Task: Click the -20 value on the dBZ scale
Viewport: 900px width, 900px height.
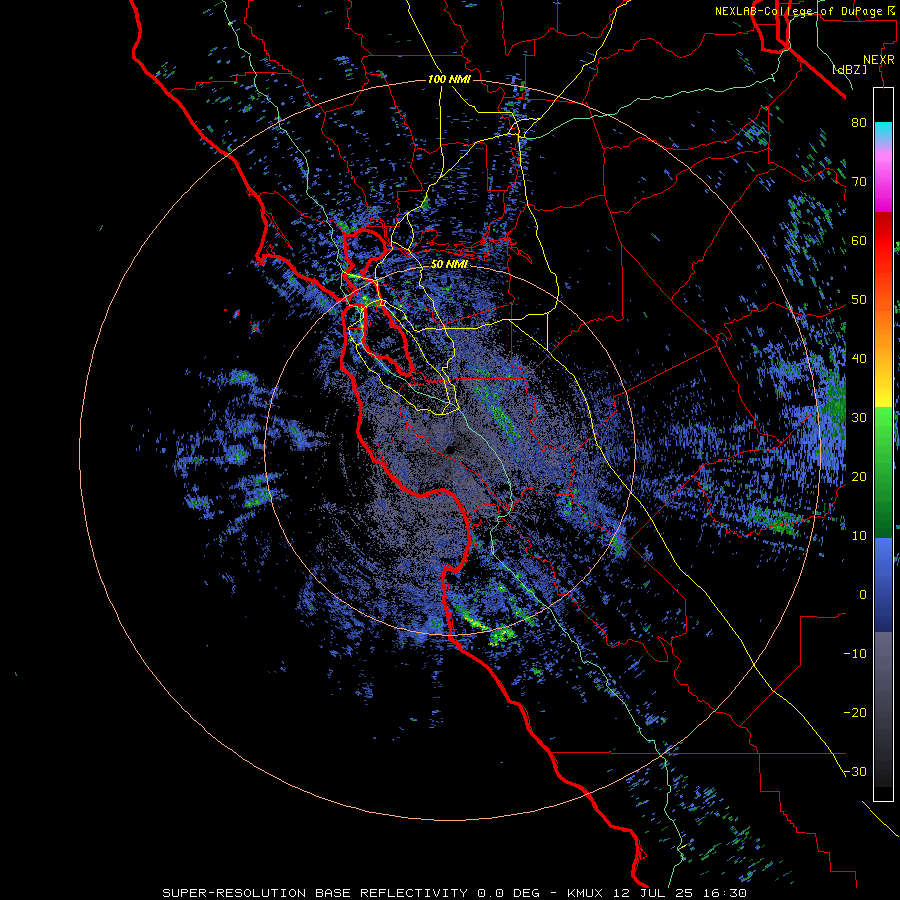Action: tap(855, 712)
